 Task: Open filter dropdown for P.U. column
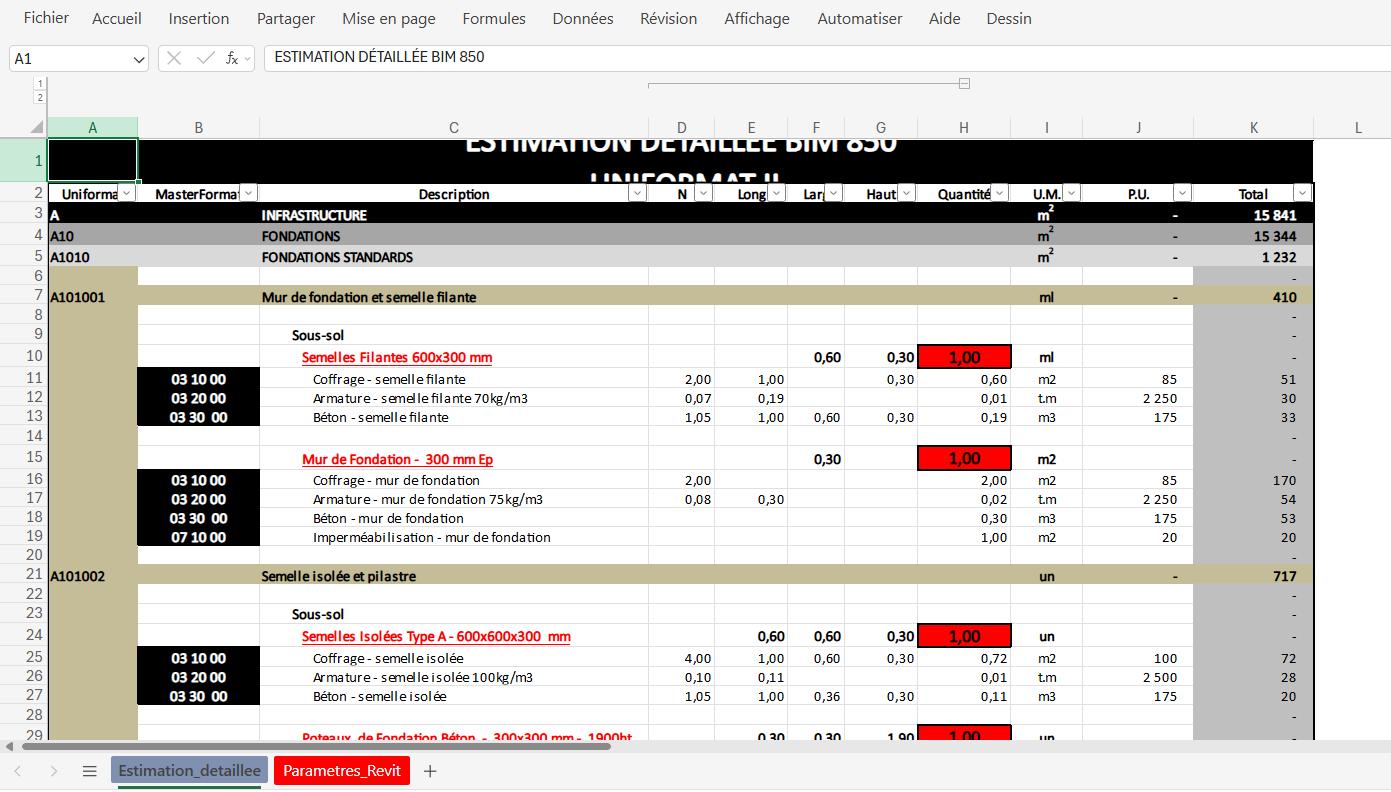pyautogui.click(x=1182, y=193)
